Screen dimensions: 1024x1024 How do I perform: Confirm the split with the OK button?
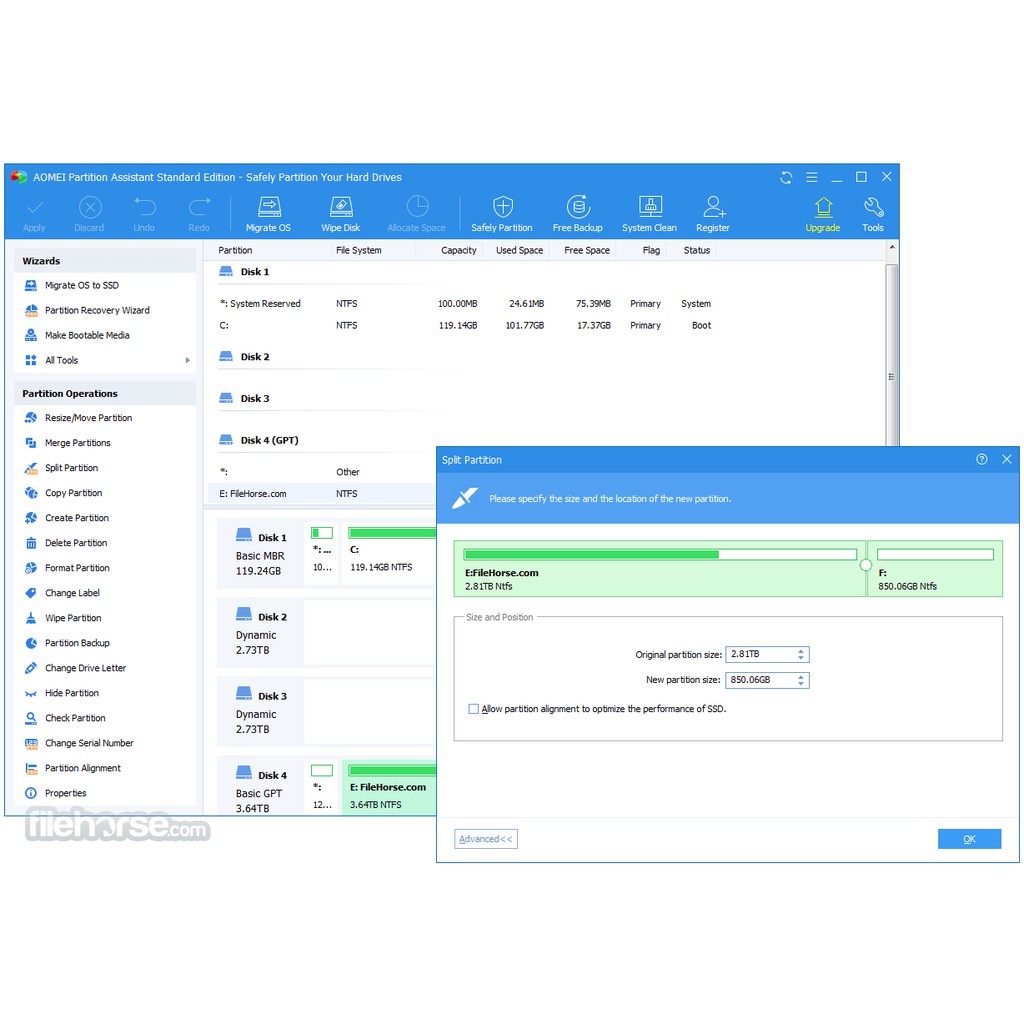969,838
